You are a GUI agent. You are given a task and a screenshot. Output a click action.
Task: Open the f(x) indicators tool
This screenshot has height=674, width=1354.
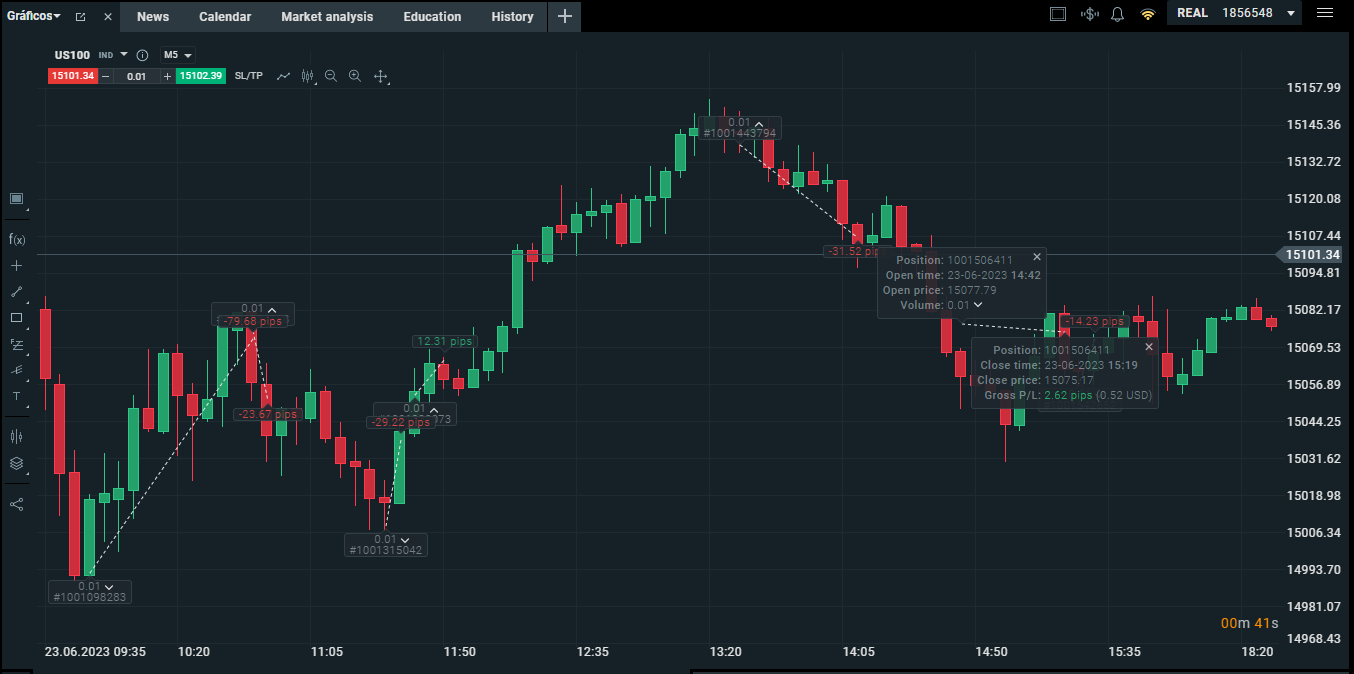16,239
